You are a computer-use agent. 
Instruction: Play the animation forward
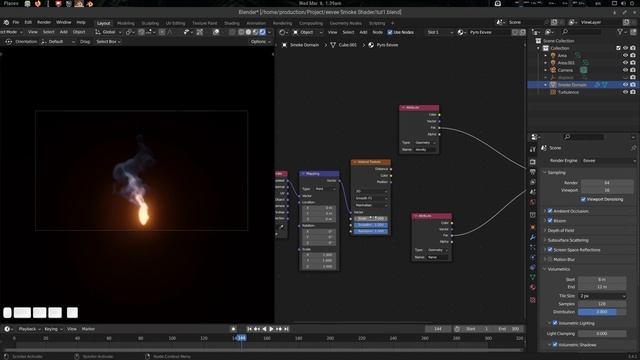[x=271, y=329]
